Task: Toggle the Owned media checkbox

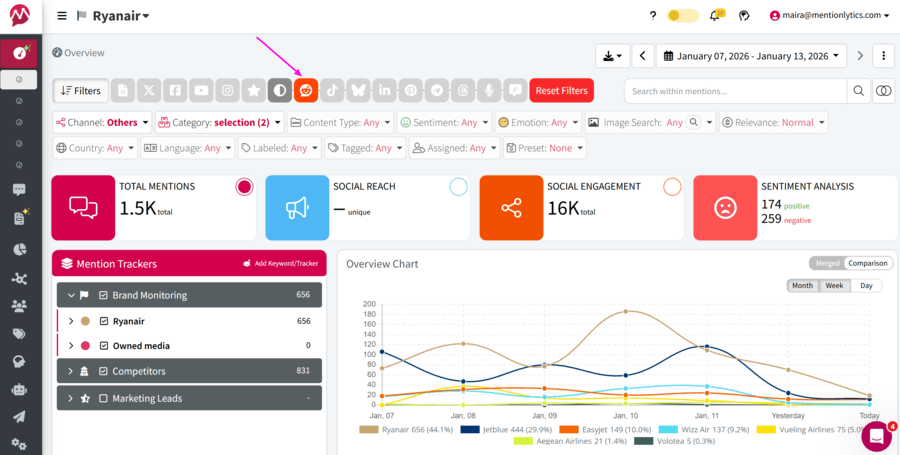Action: click(x=104, y=346)
